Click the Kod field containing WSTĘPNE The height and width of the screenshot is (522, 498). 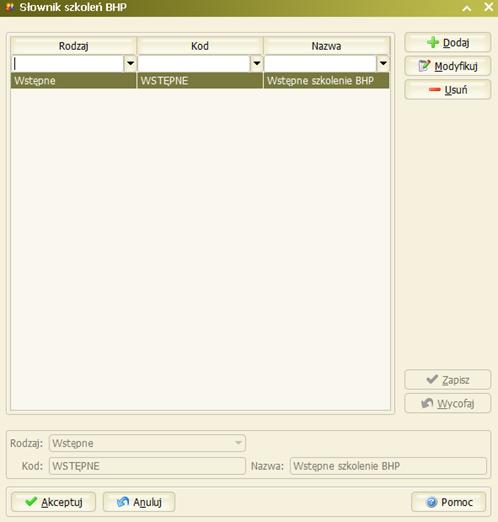(x=147, y=466)
